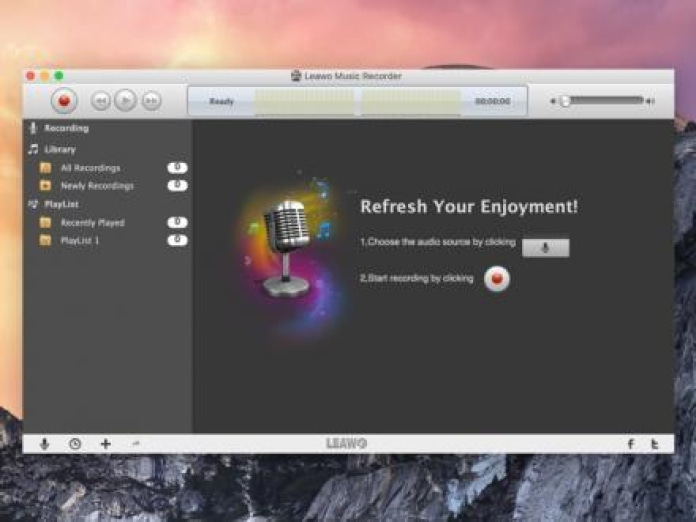Open Leawo Facebook page icon
The width and height of the screenshot is (696, 522).
[631, 444]
